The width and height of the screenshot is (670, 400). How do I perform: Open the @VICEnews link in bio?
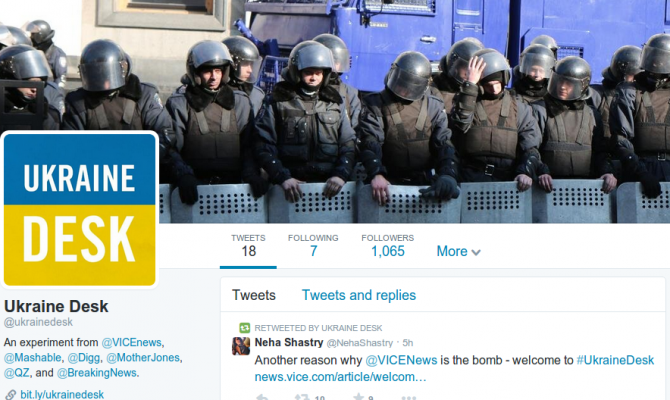(x=132, y=343)
